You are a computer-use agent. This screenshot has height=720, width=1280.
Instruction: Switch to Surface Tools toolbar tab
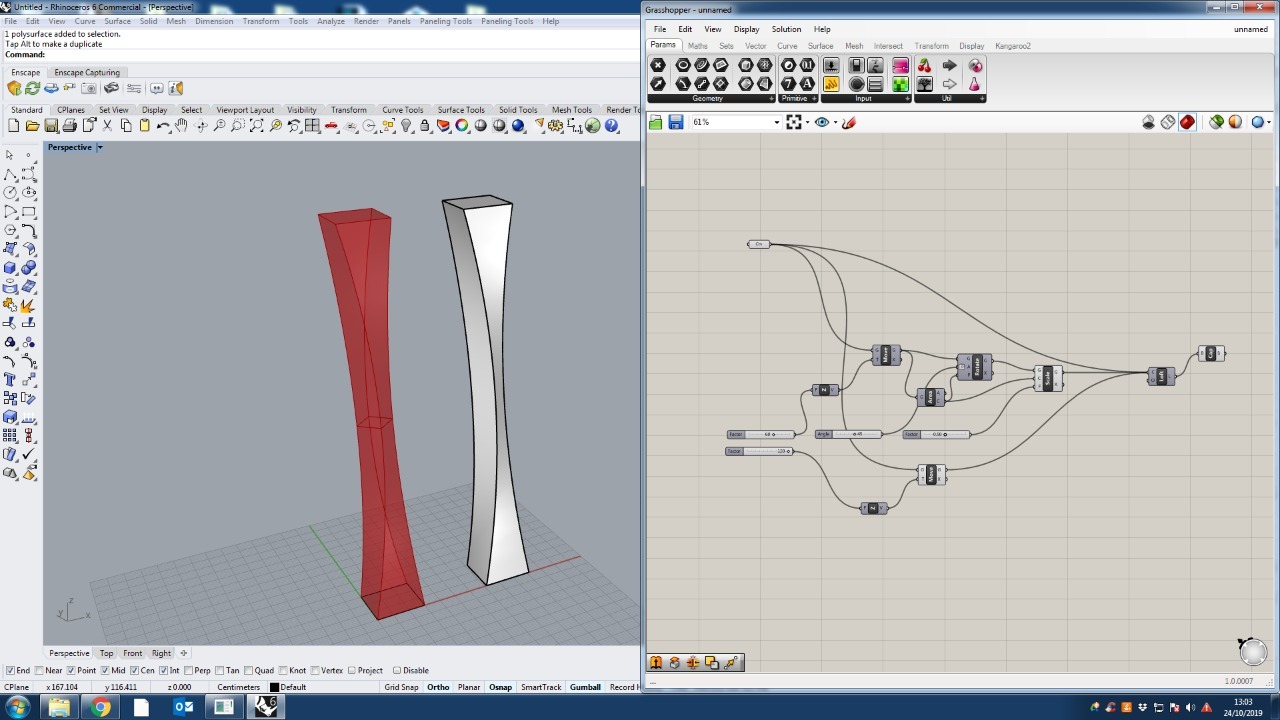[461, 110]
